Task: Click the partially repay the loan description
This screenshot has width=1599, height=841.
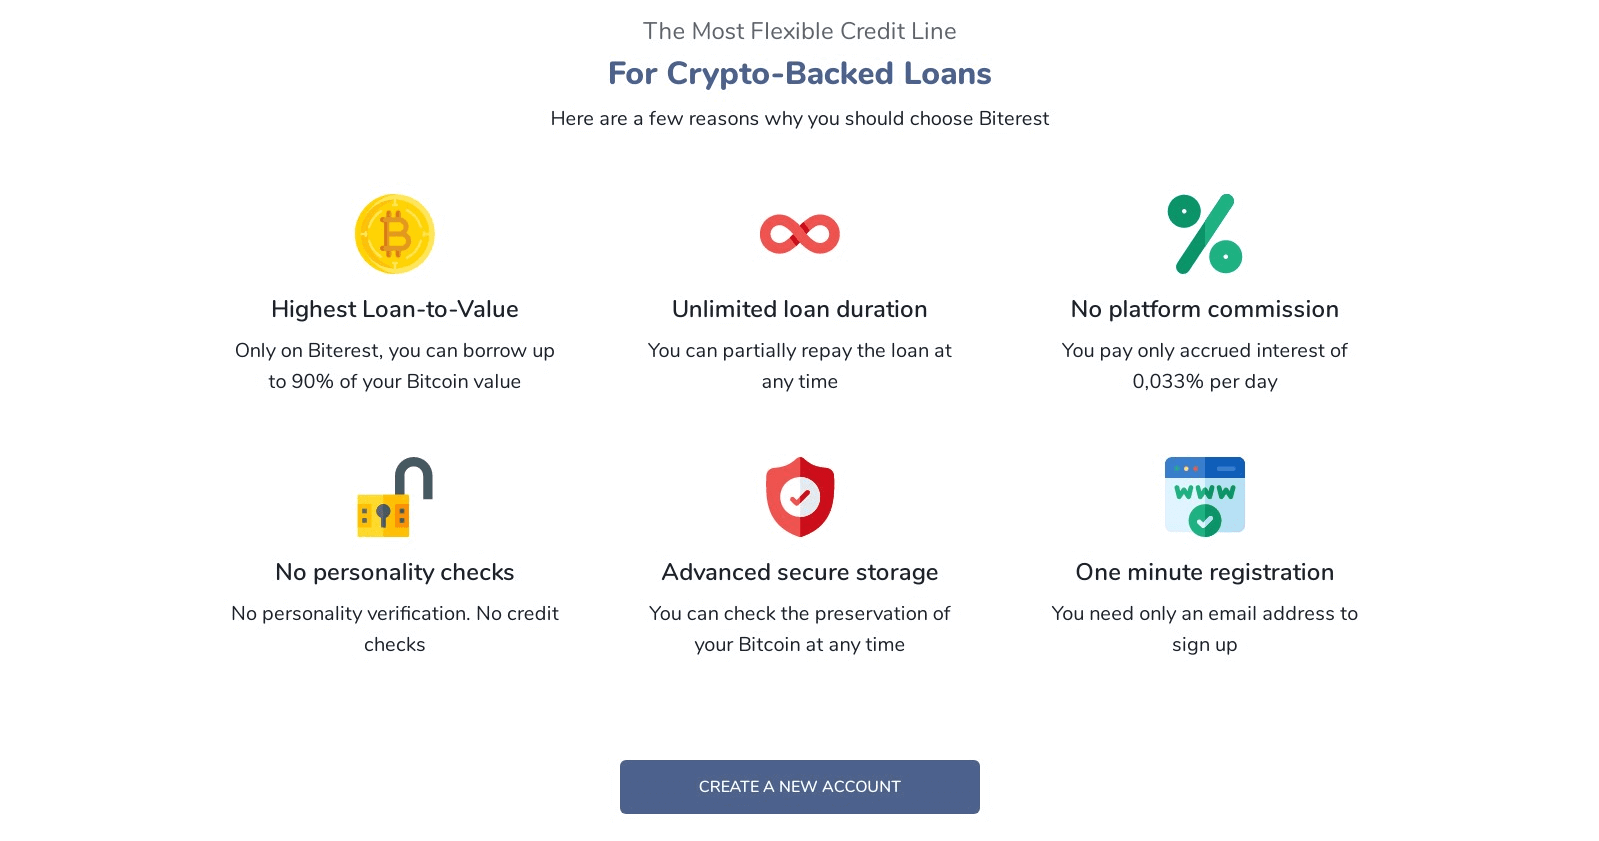Action: point(800,366)
